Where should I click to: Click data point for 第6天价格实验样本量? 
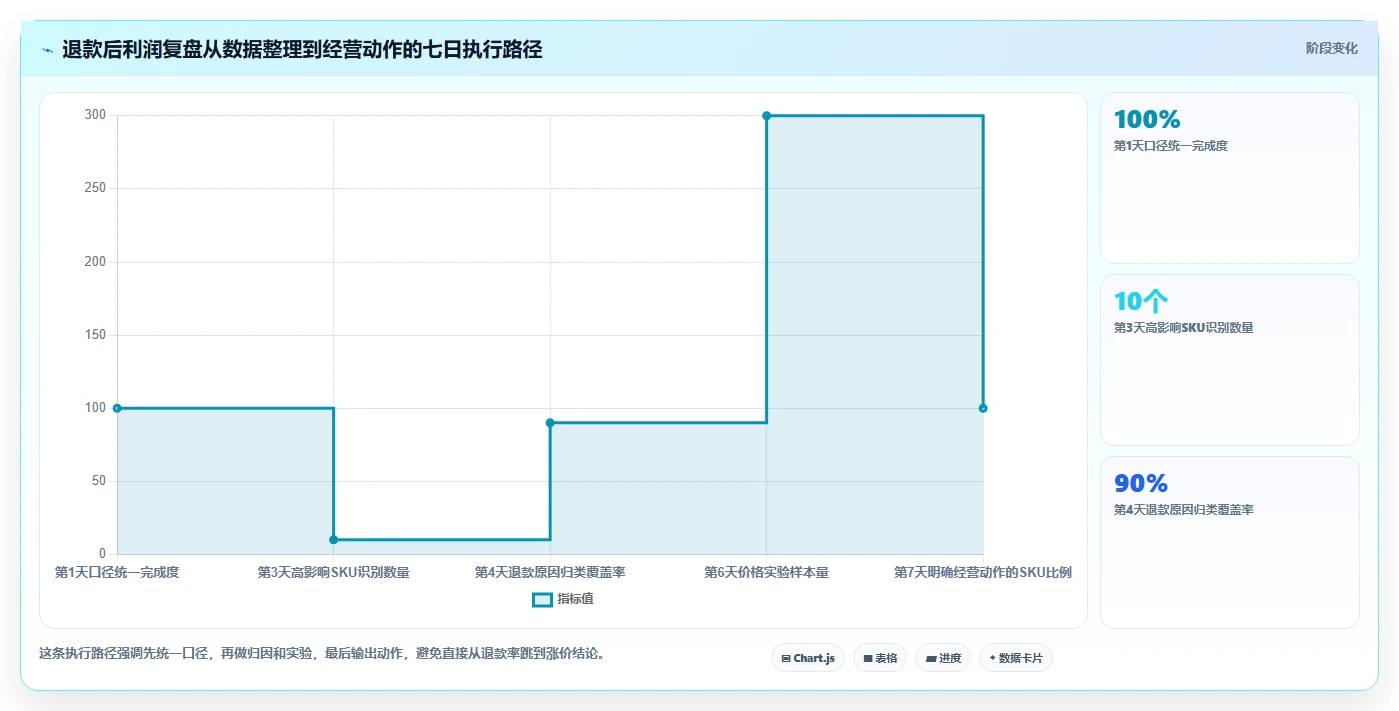tap(767, 116)
